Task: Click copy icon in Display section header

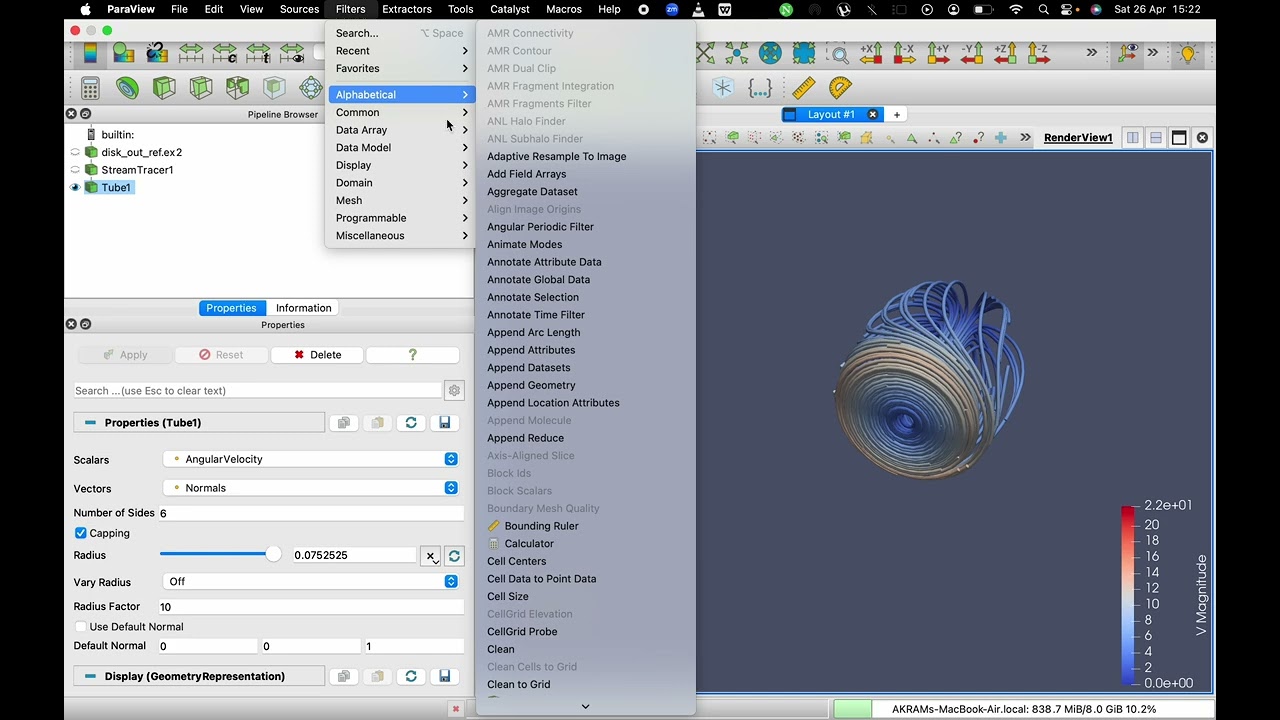Action: click(x=343, y=677)
